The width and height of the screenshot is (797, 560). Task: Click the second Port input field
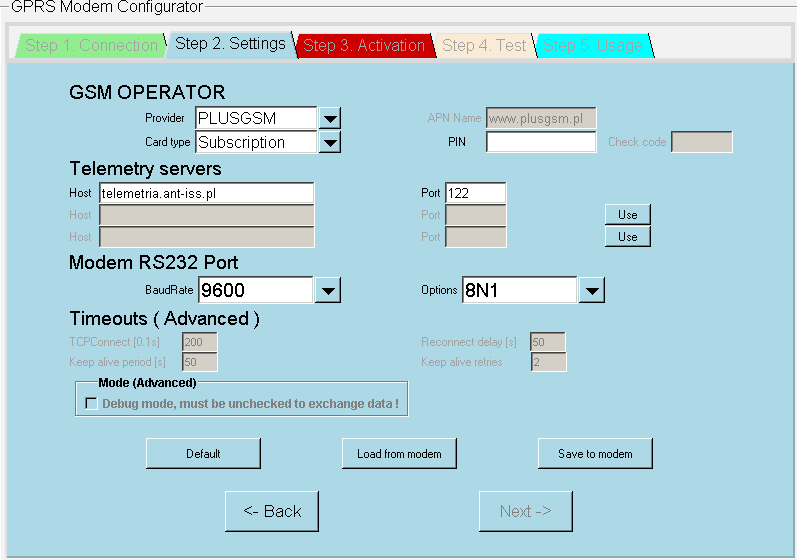tap(475, 215)
